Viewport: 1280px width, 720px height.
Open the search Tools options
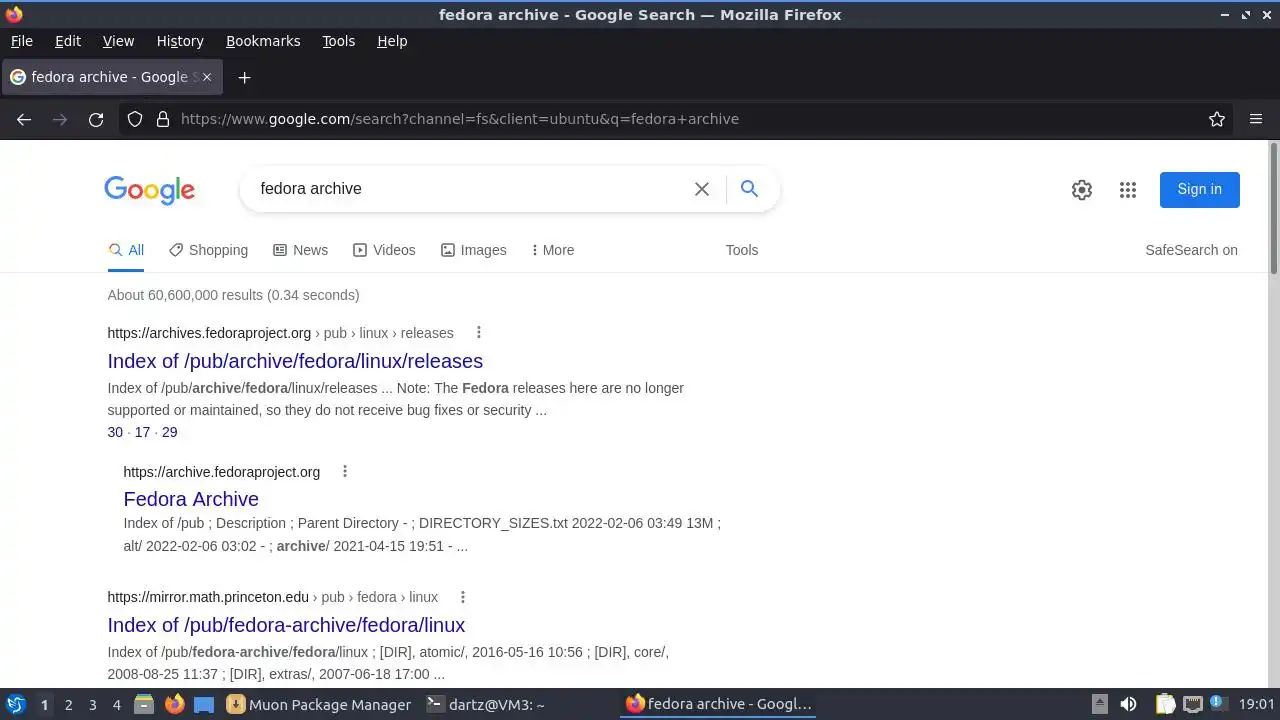[x=742, y=250]
